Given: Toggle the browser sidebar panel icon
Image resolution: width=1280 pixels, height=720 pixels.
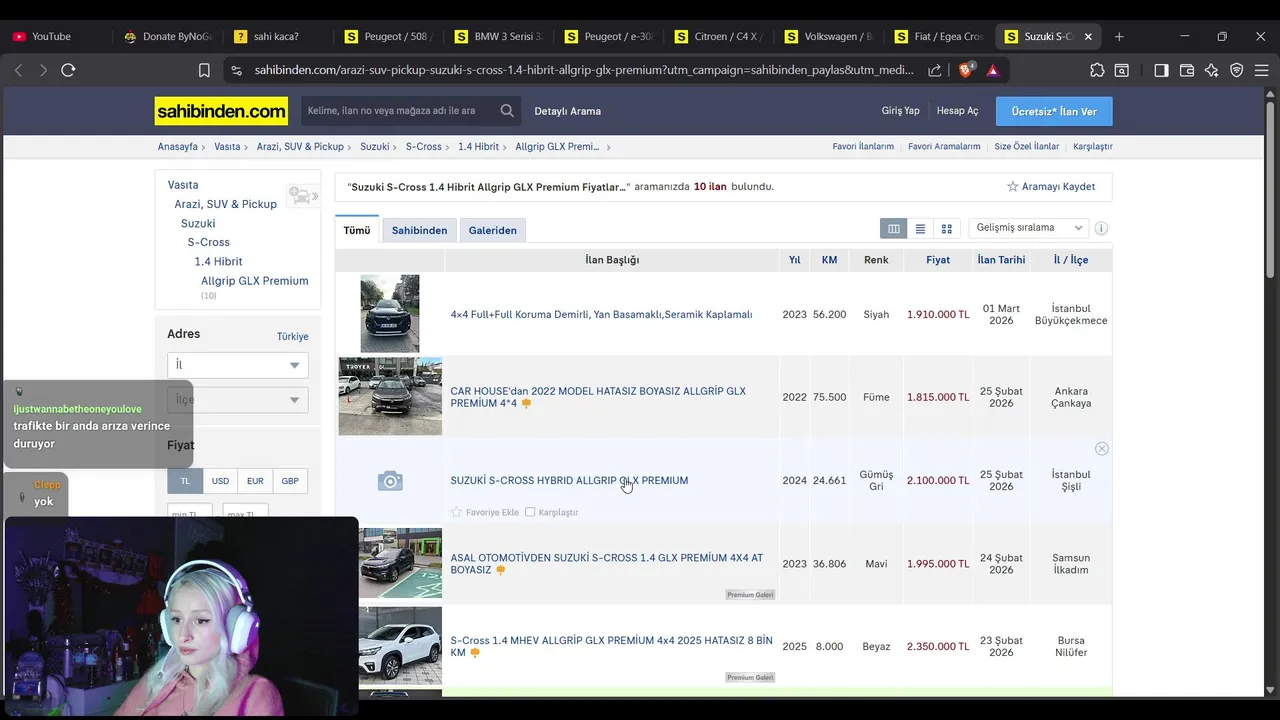Looking at the screenshot, I should [x=1161, y=70].
